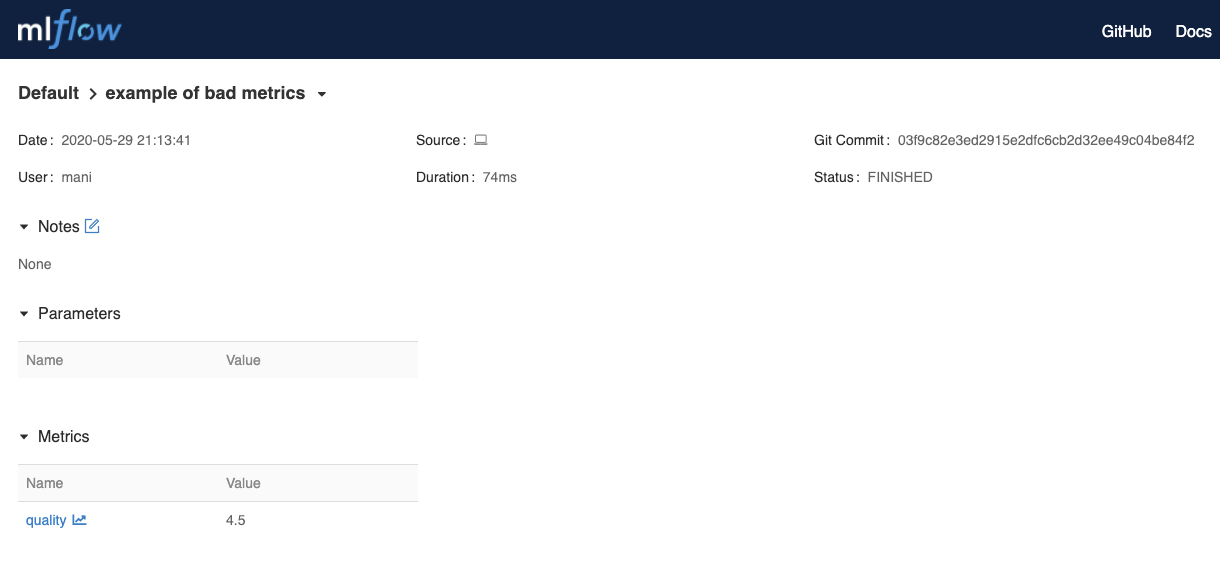Open the run name dropdown caret
The height and width of the screenshot is (579, 1220).
[x=321, y=93]
